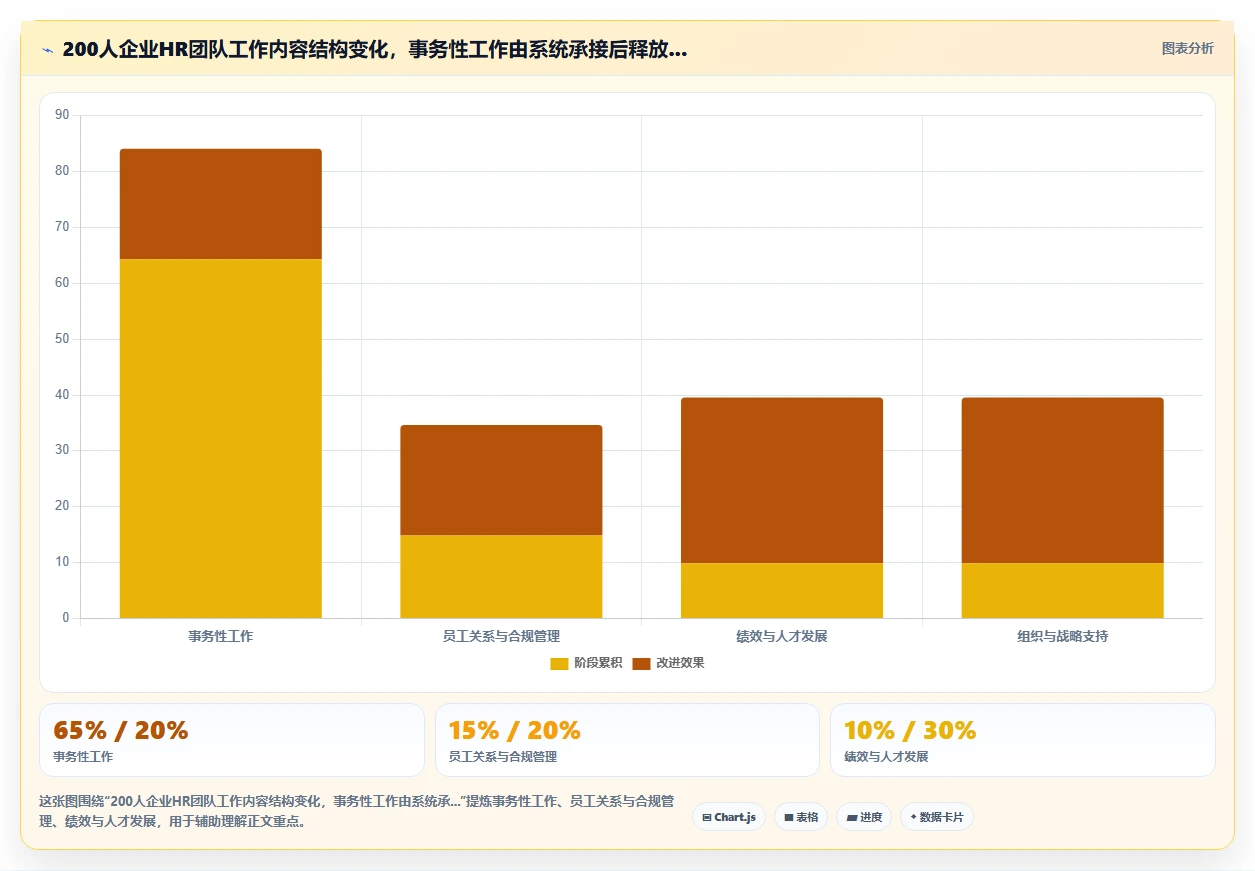Click the 事务性工作 caption in the first card
This screenshot has width=1255, height=871.
pos(83,757)
